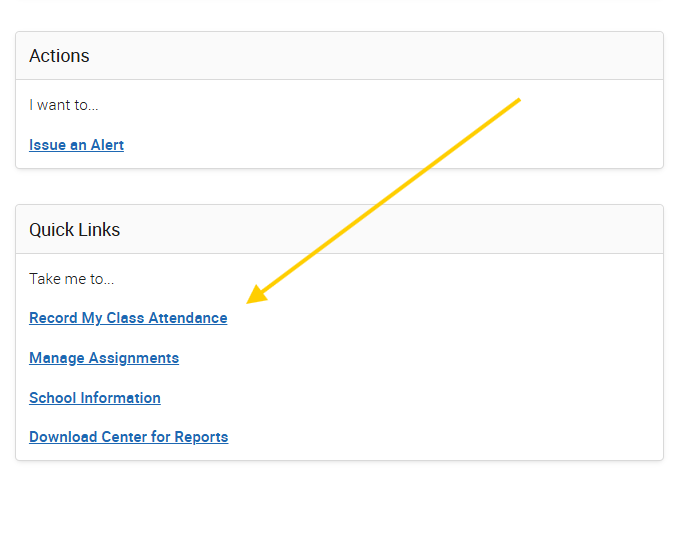The width and height of the screenshot is (689, 536).
Task: Open the School Information page
Action: (x=95, y=398)
